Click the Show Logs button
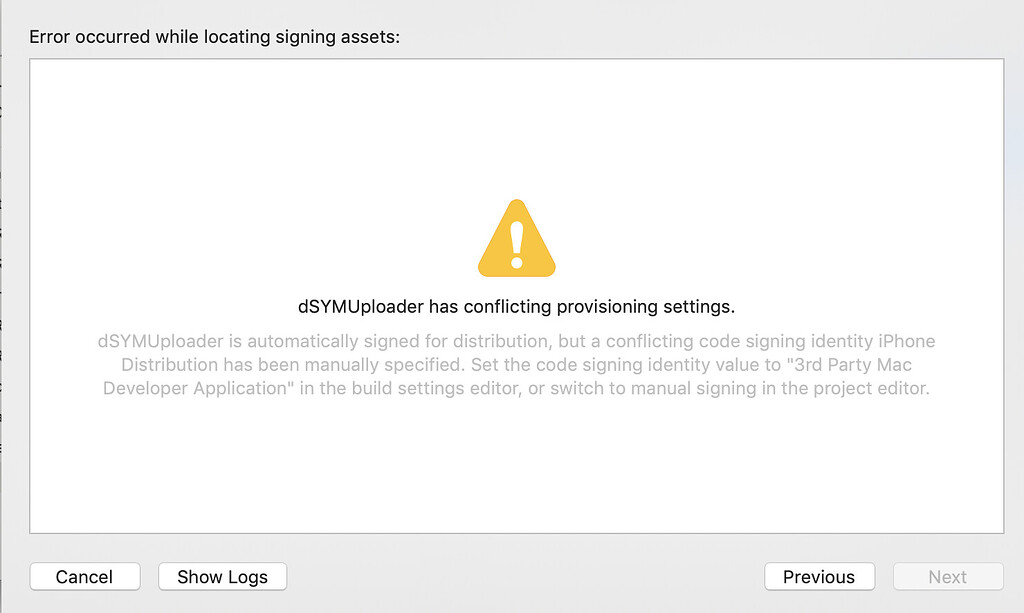 click(x=222, y=576)
